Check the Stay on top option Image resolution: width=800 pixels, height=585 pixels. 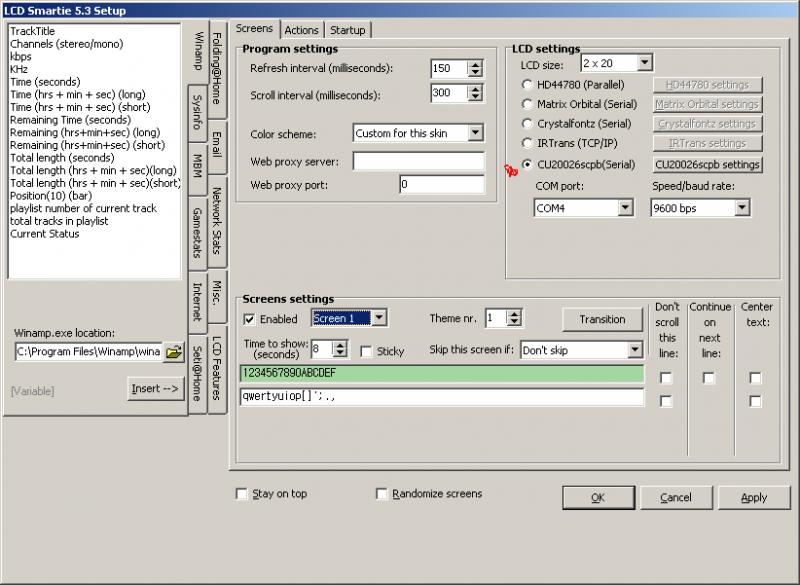point(241,494)
